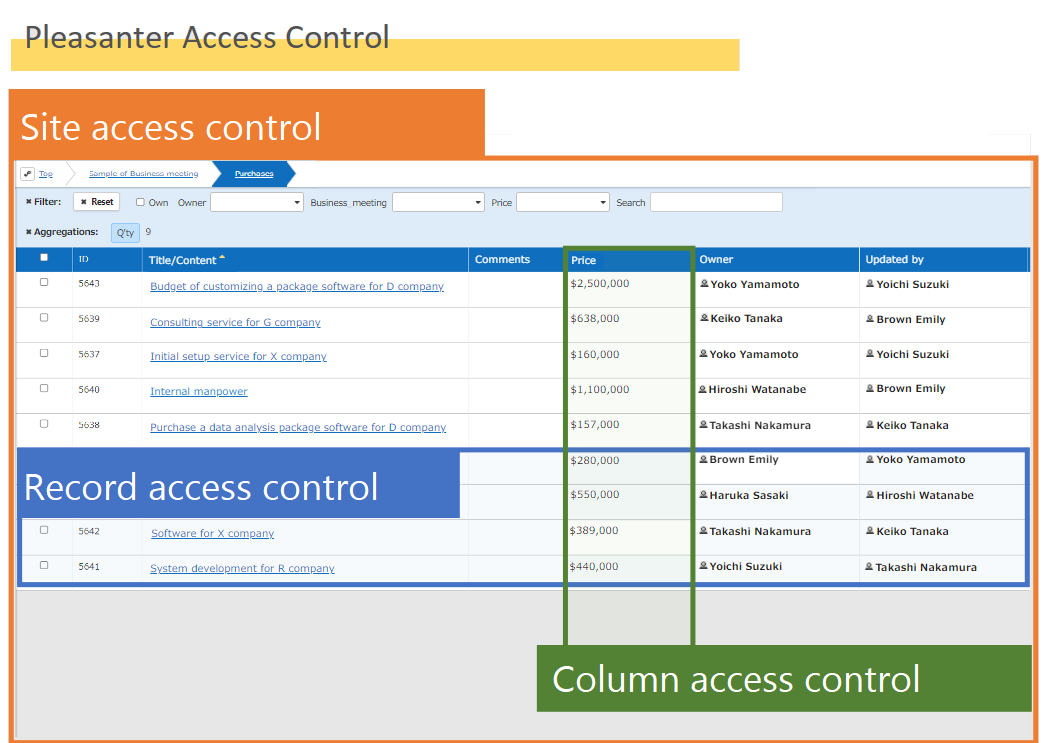The height and width of the screenshot is (743, 1043).
Task: Click updater Keiko Tanaka in row 5638
Action: [x=913, y=426]
